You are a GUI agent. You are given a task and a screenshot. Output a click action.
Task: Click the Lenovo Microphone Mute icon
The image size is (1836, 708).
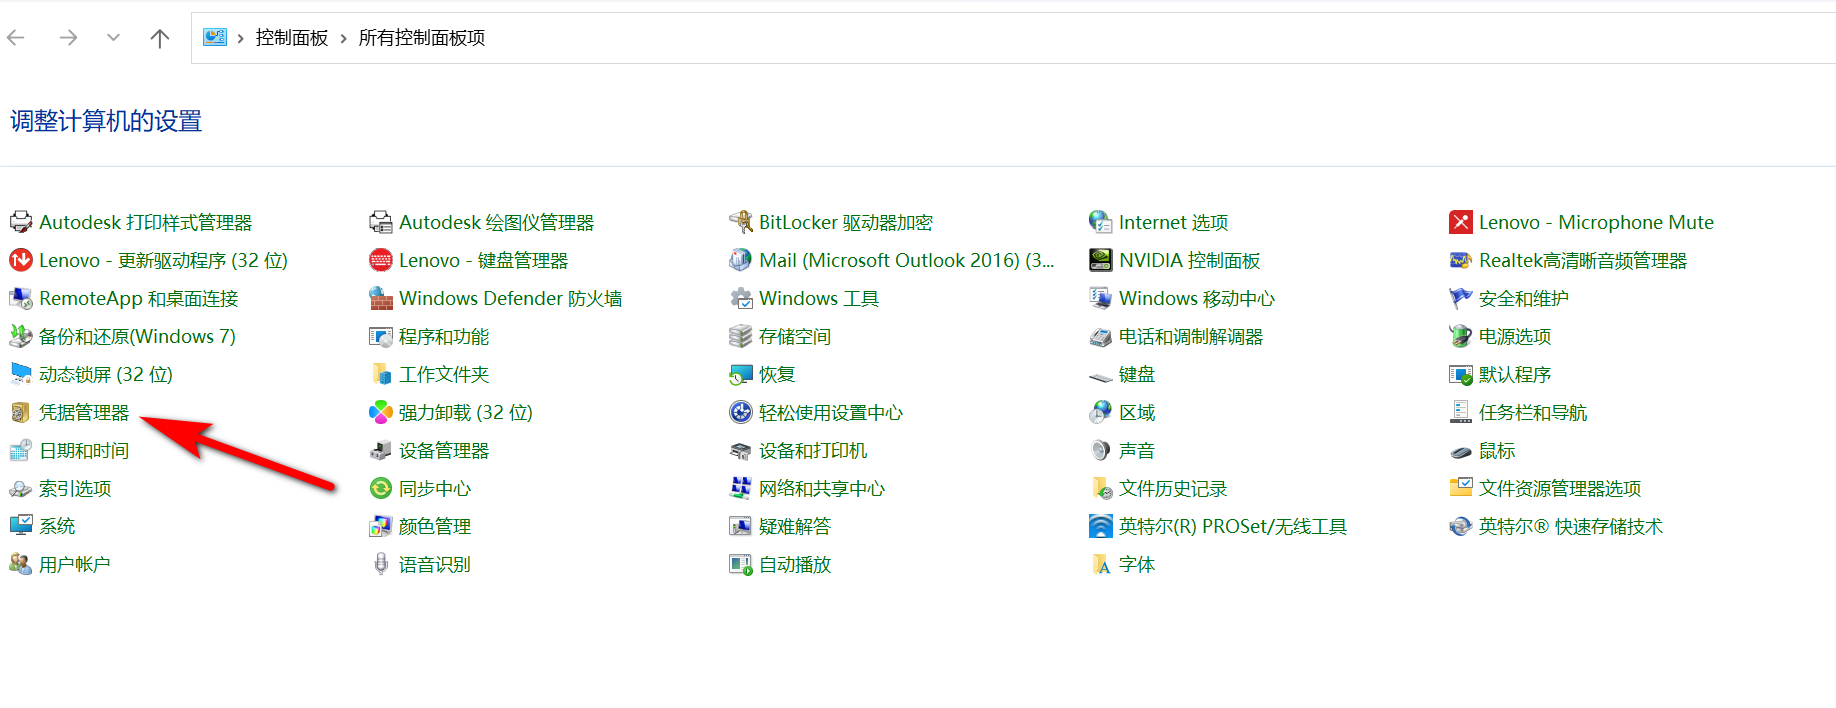point(1460,222)
